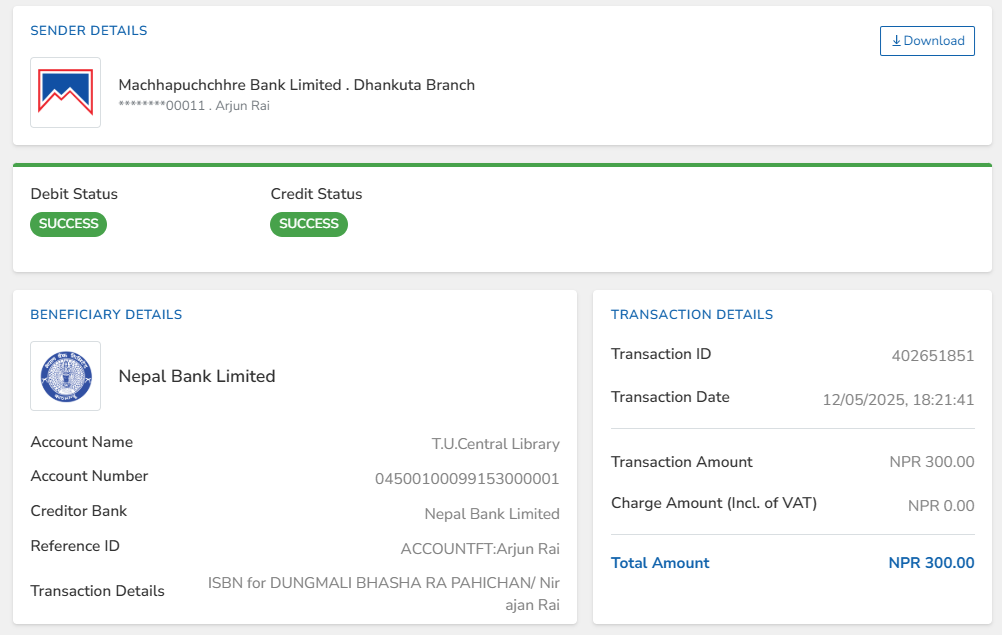1002x635 pixels.
Task: Click the Account Number label
Action: pyautogui.click(x=89, y=476)
